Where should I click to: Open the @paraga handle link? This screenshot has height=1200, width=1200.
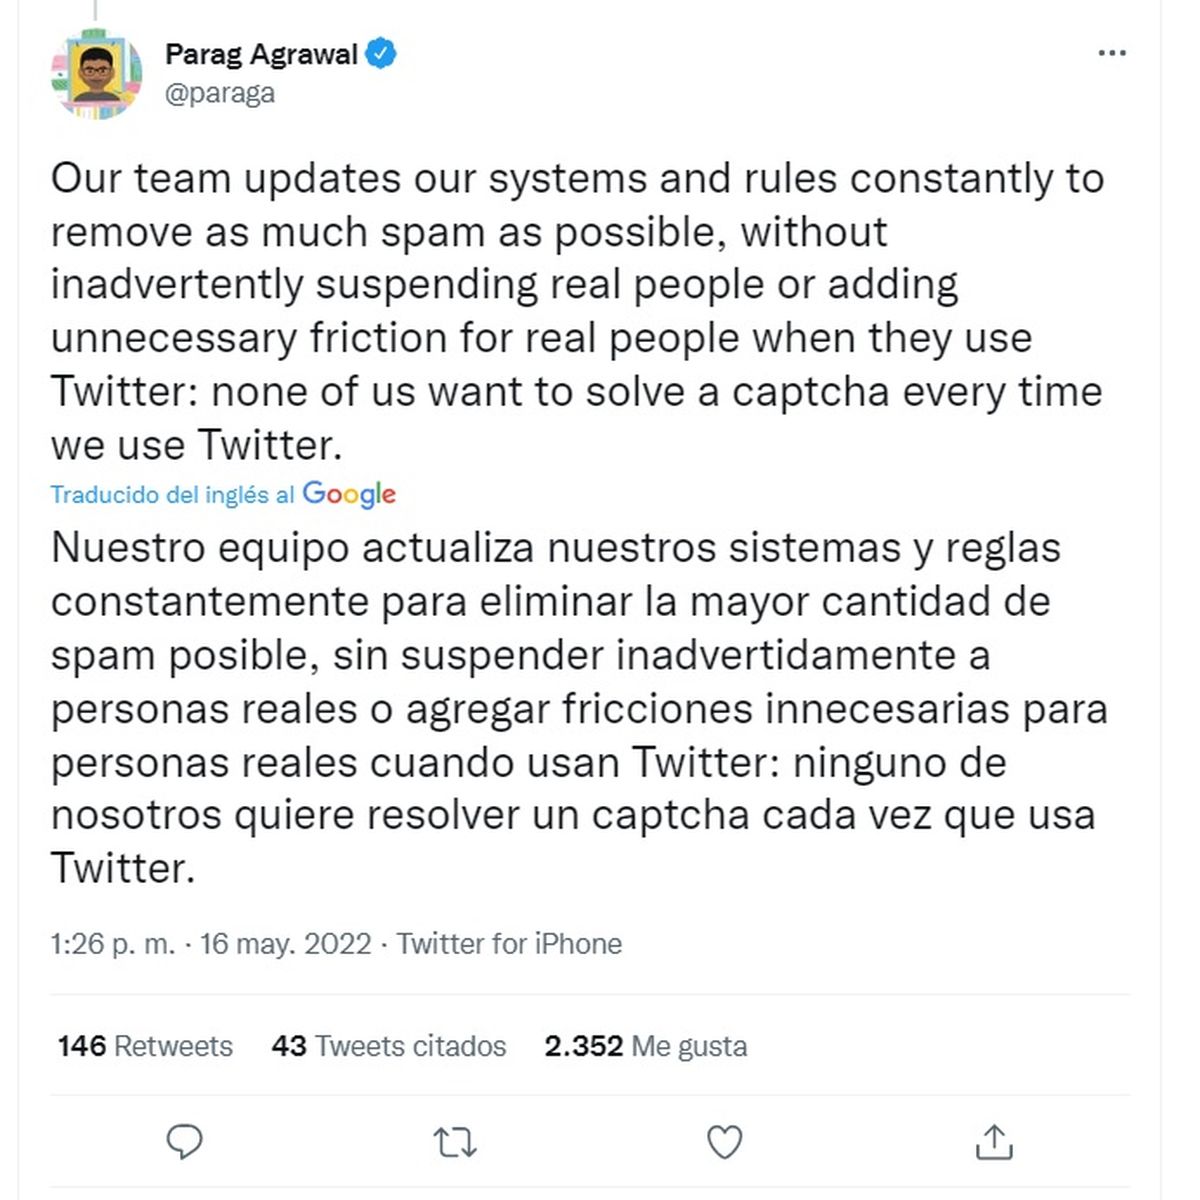(220, 93)
